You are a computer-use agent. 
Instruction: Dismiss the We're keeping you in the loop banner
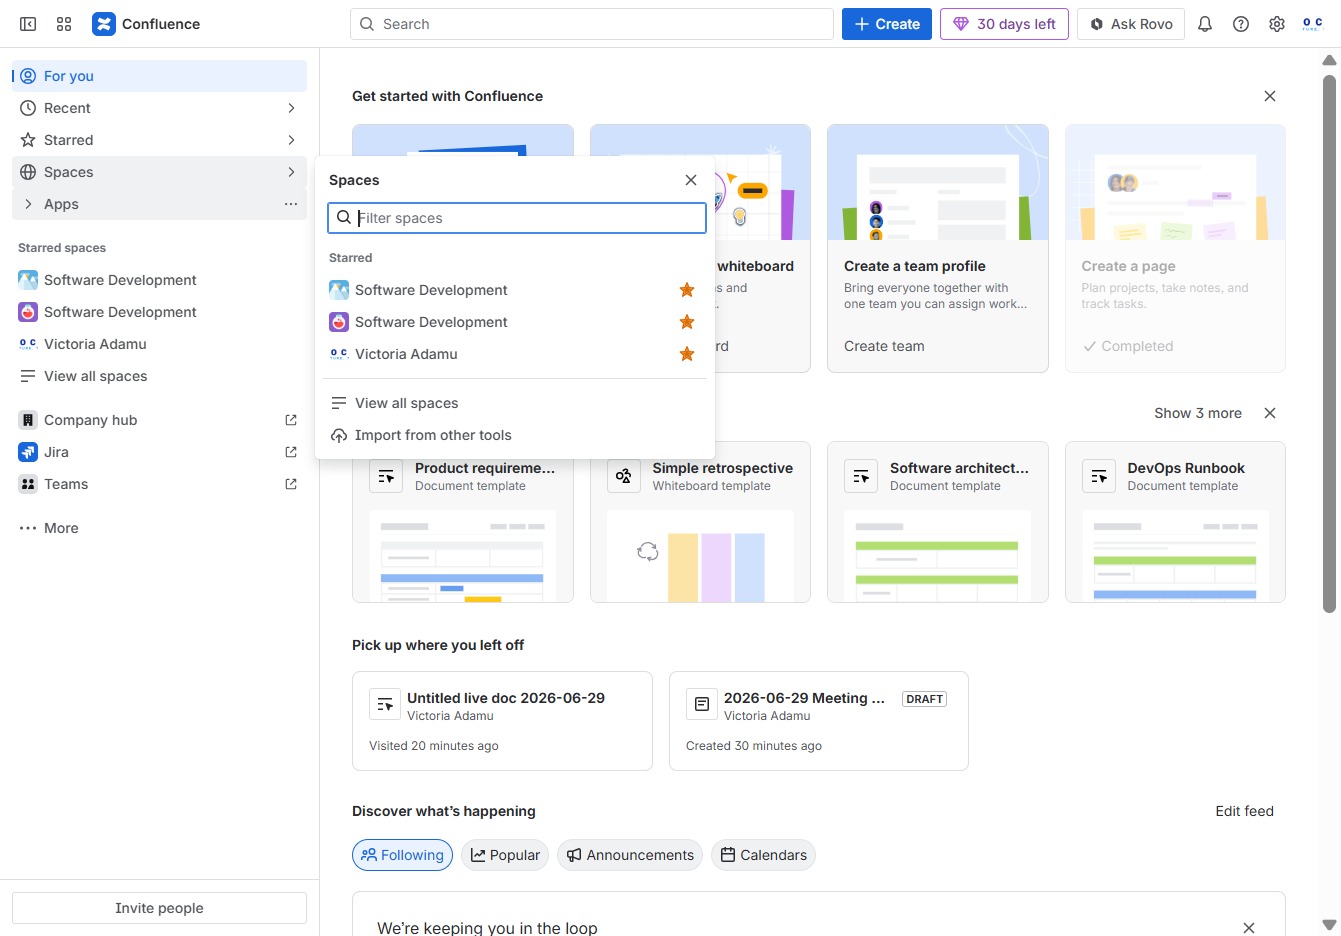(x=1249, y=928)
